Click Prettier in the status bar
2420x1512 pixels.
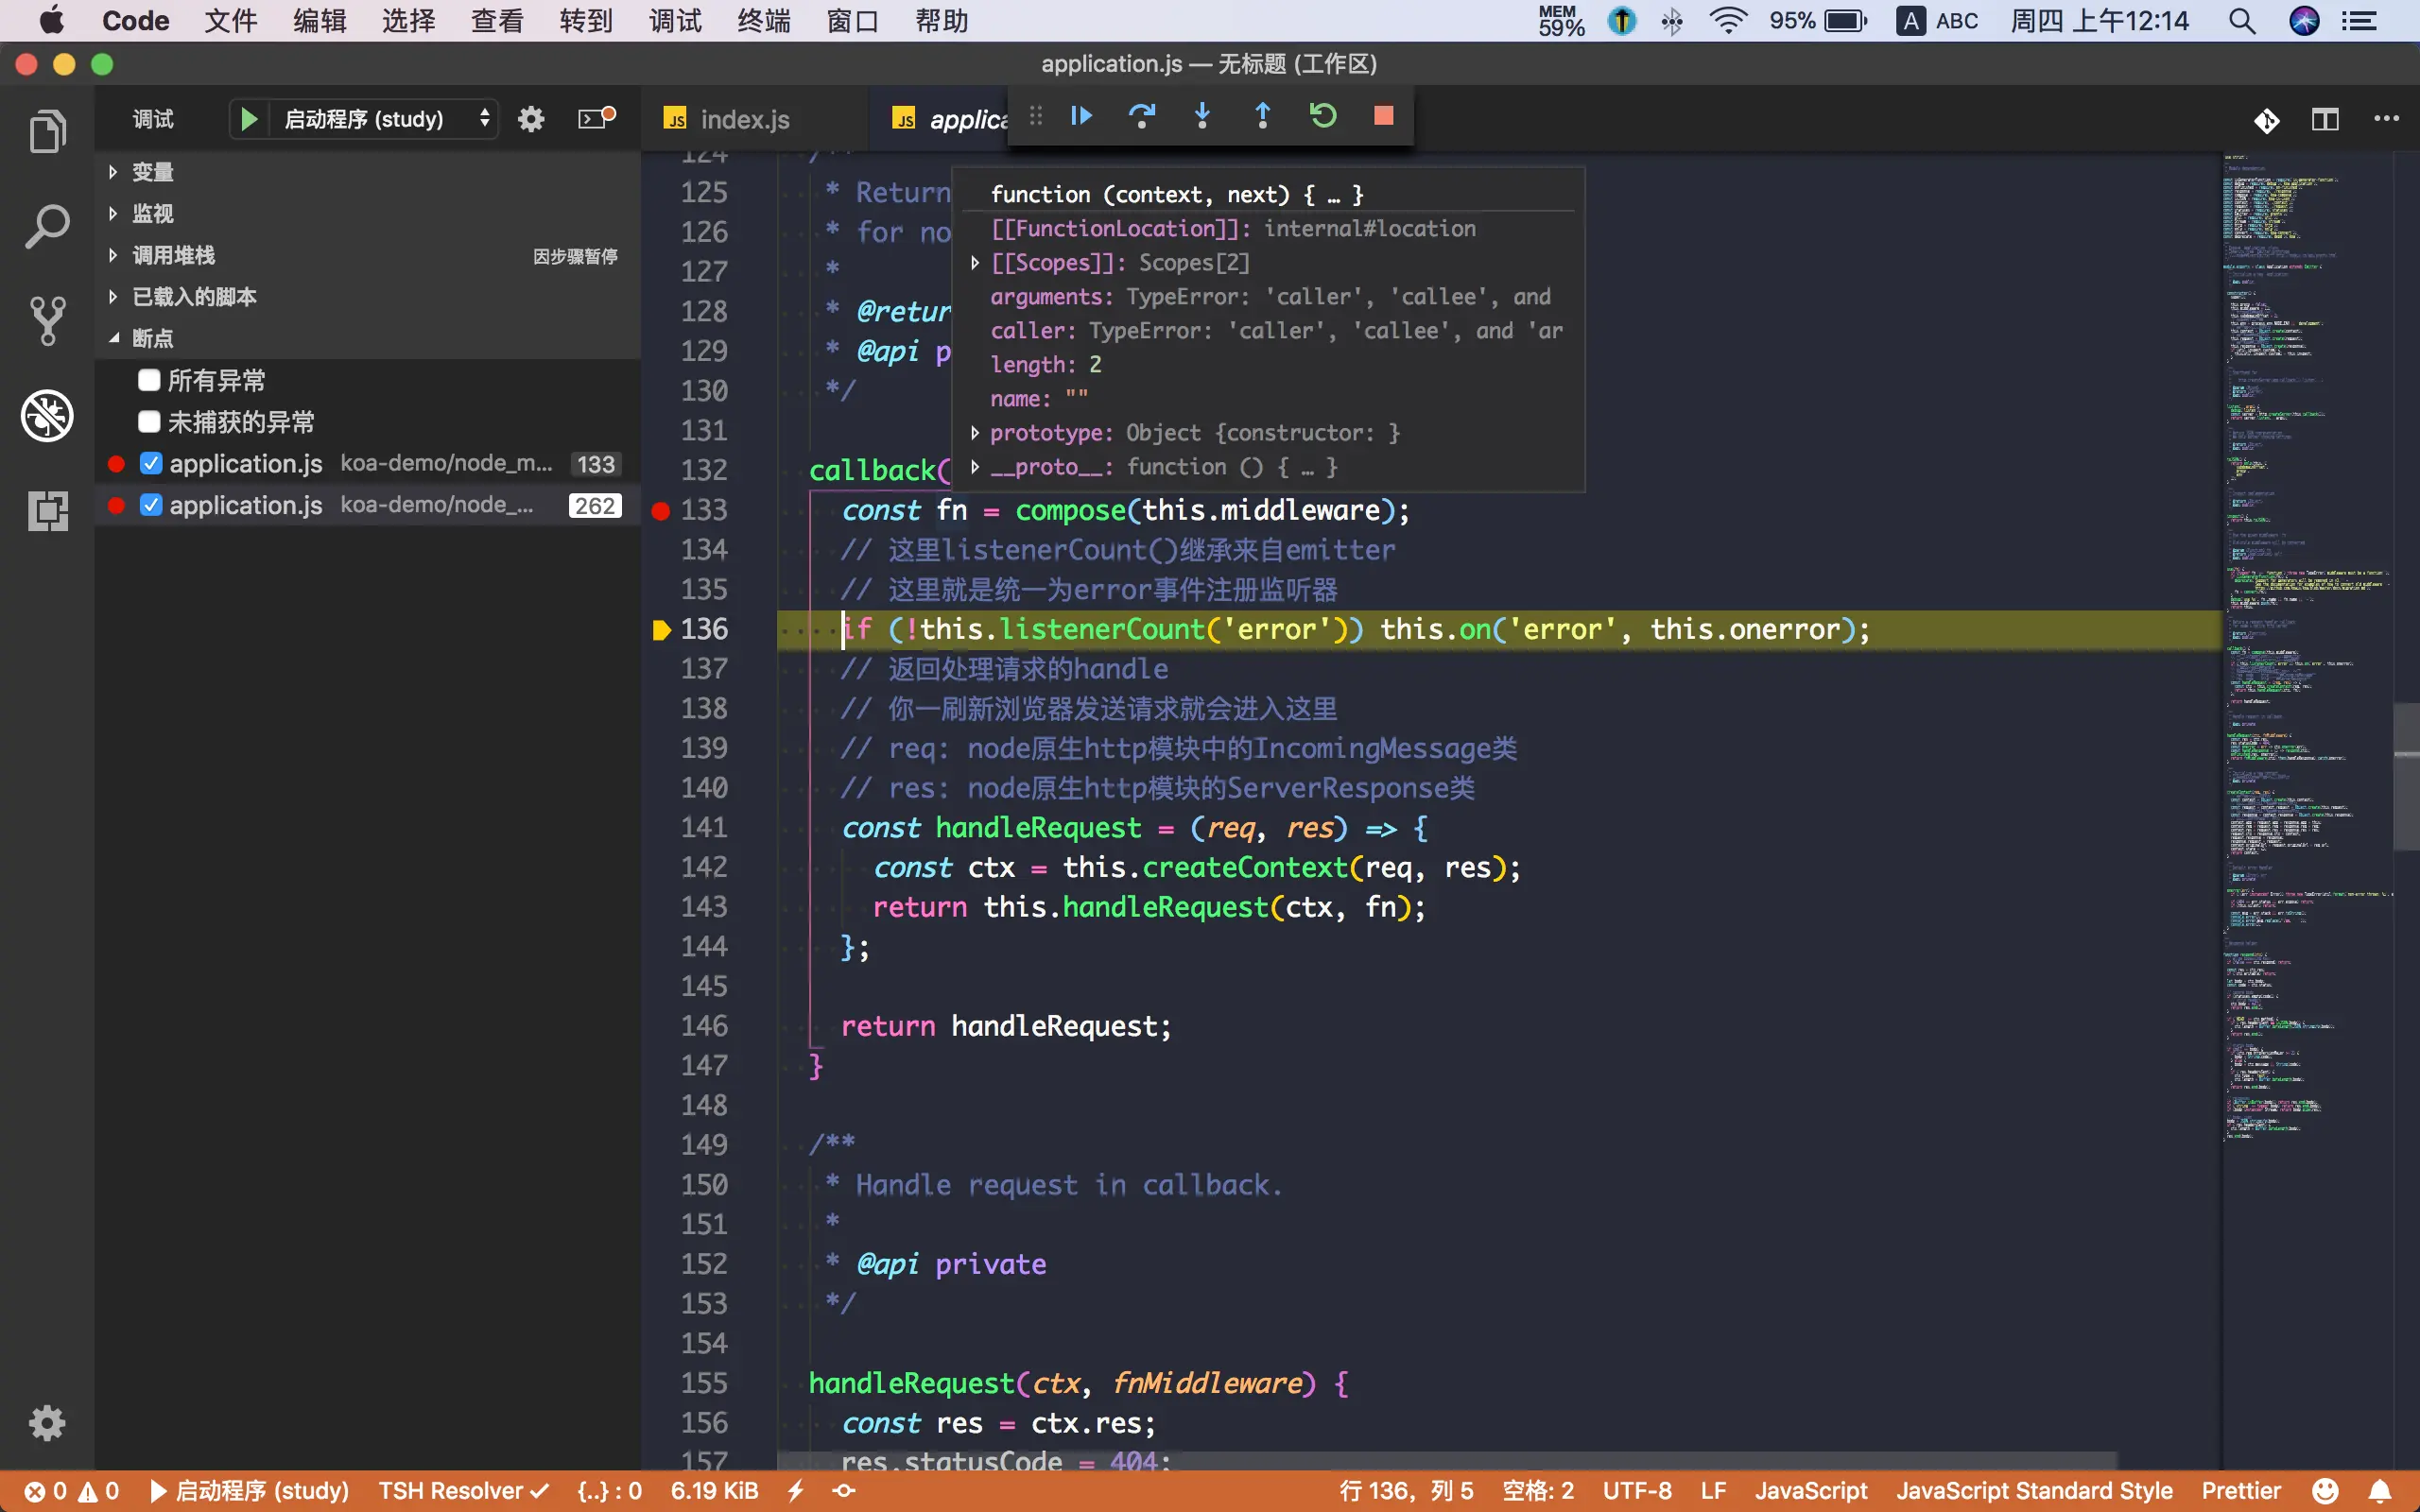point(2240,1490)
